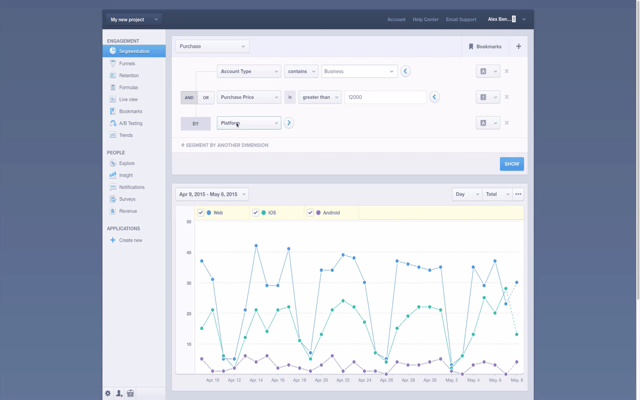Click the SHOW button
The height and width of the screenshot is (400, 640).
point(511,164)
